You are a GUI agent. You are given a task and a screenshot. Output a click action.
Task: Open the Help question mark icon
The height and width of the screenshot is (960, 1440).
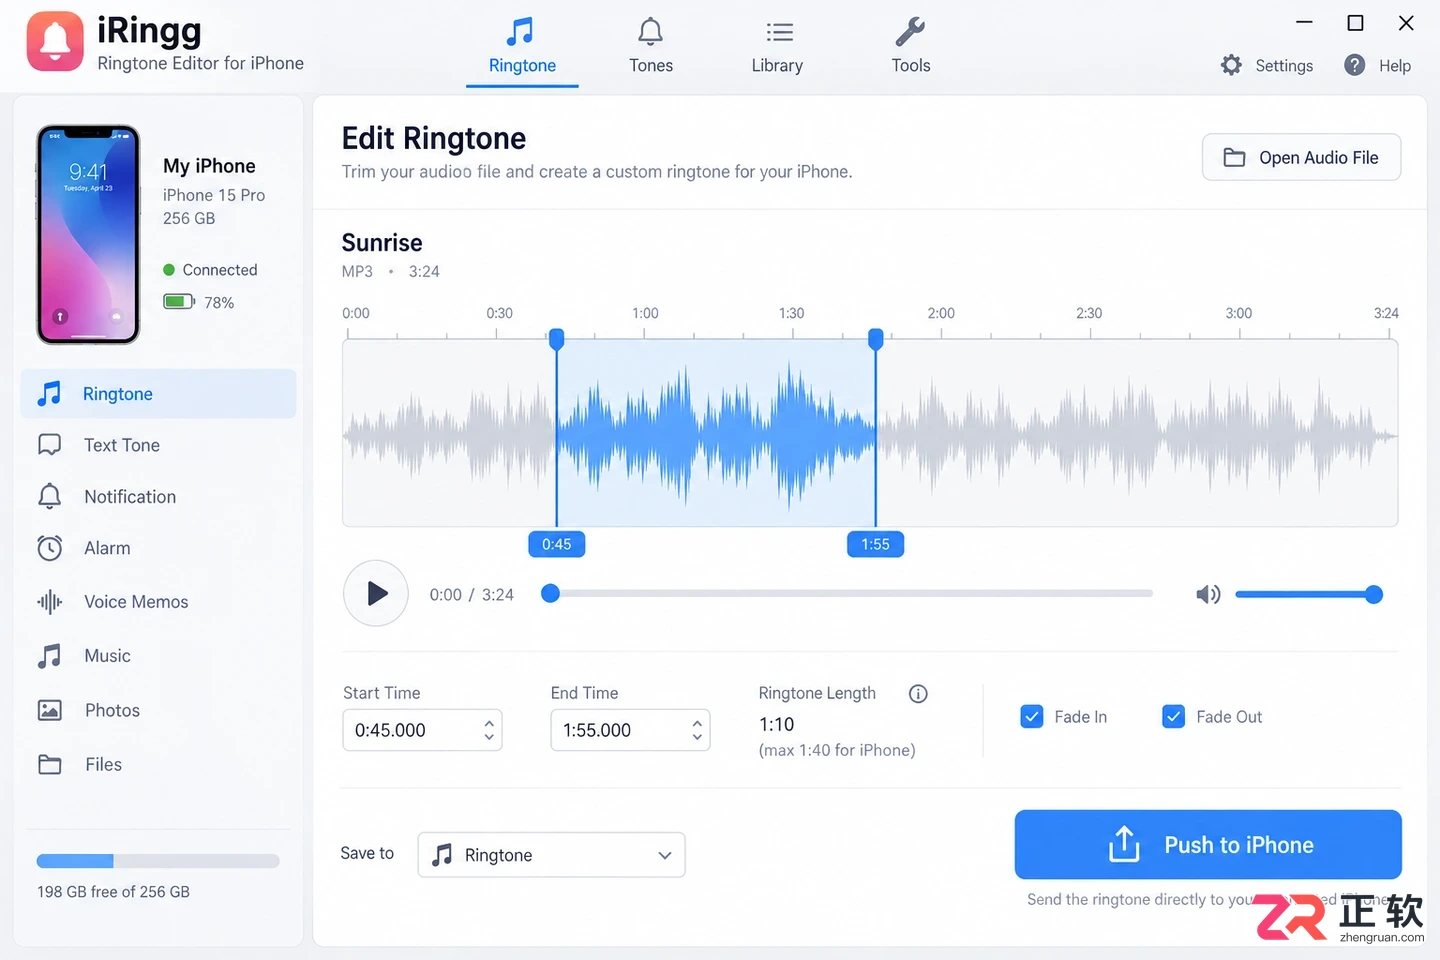click(1355, 65)
